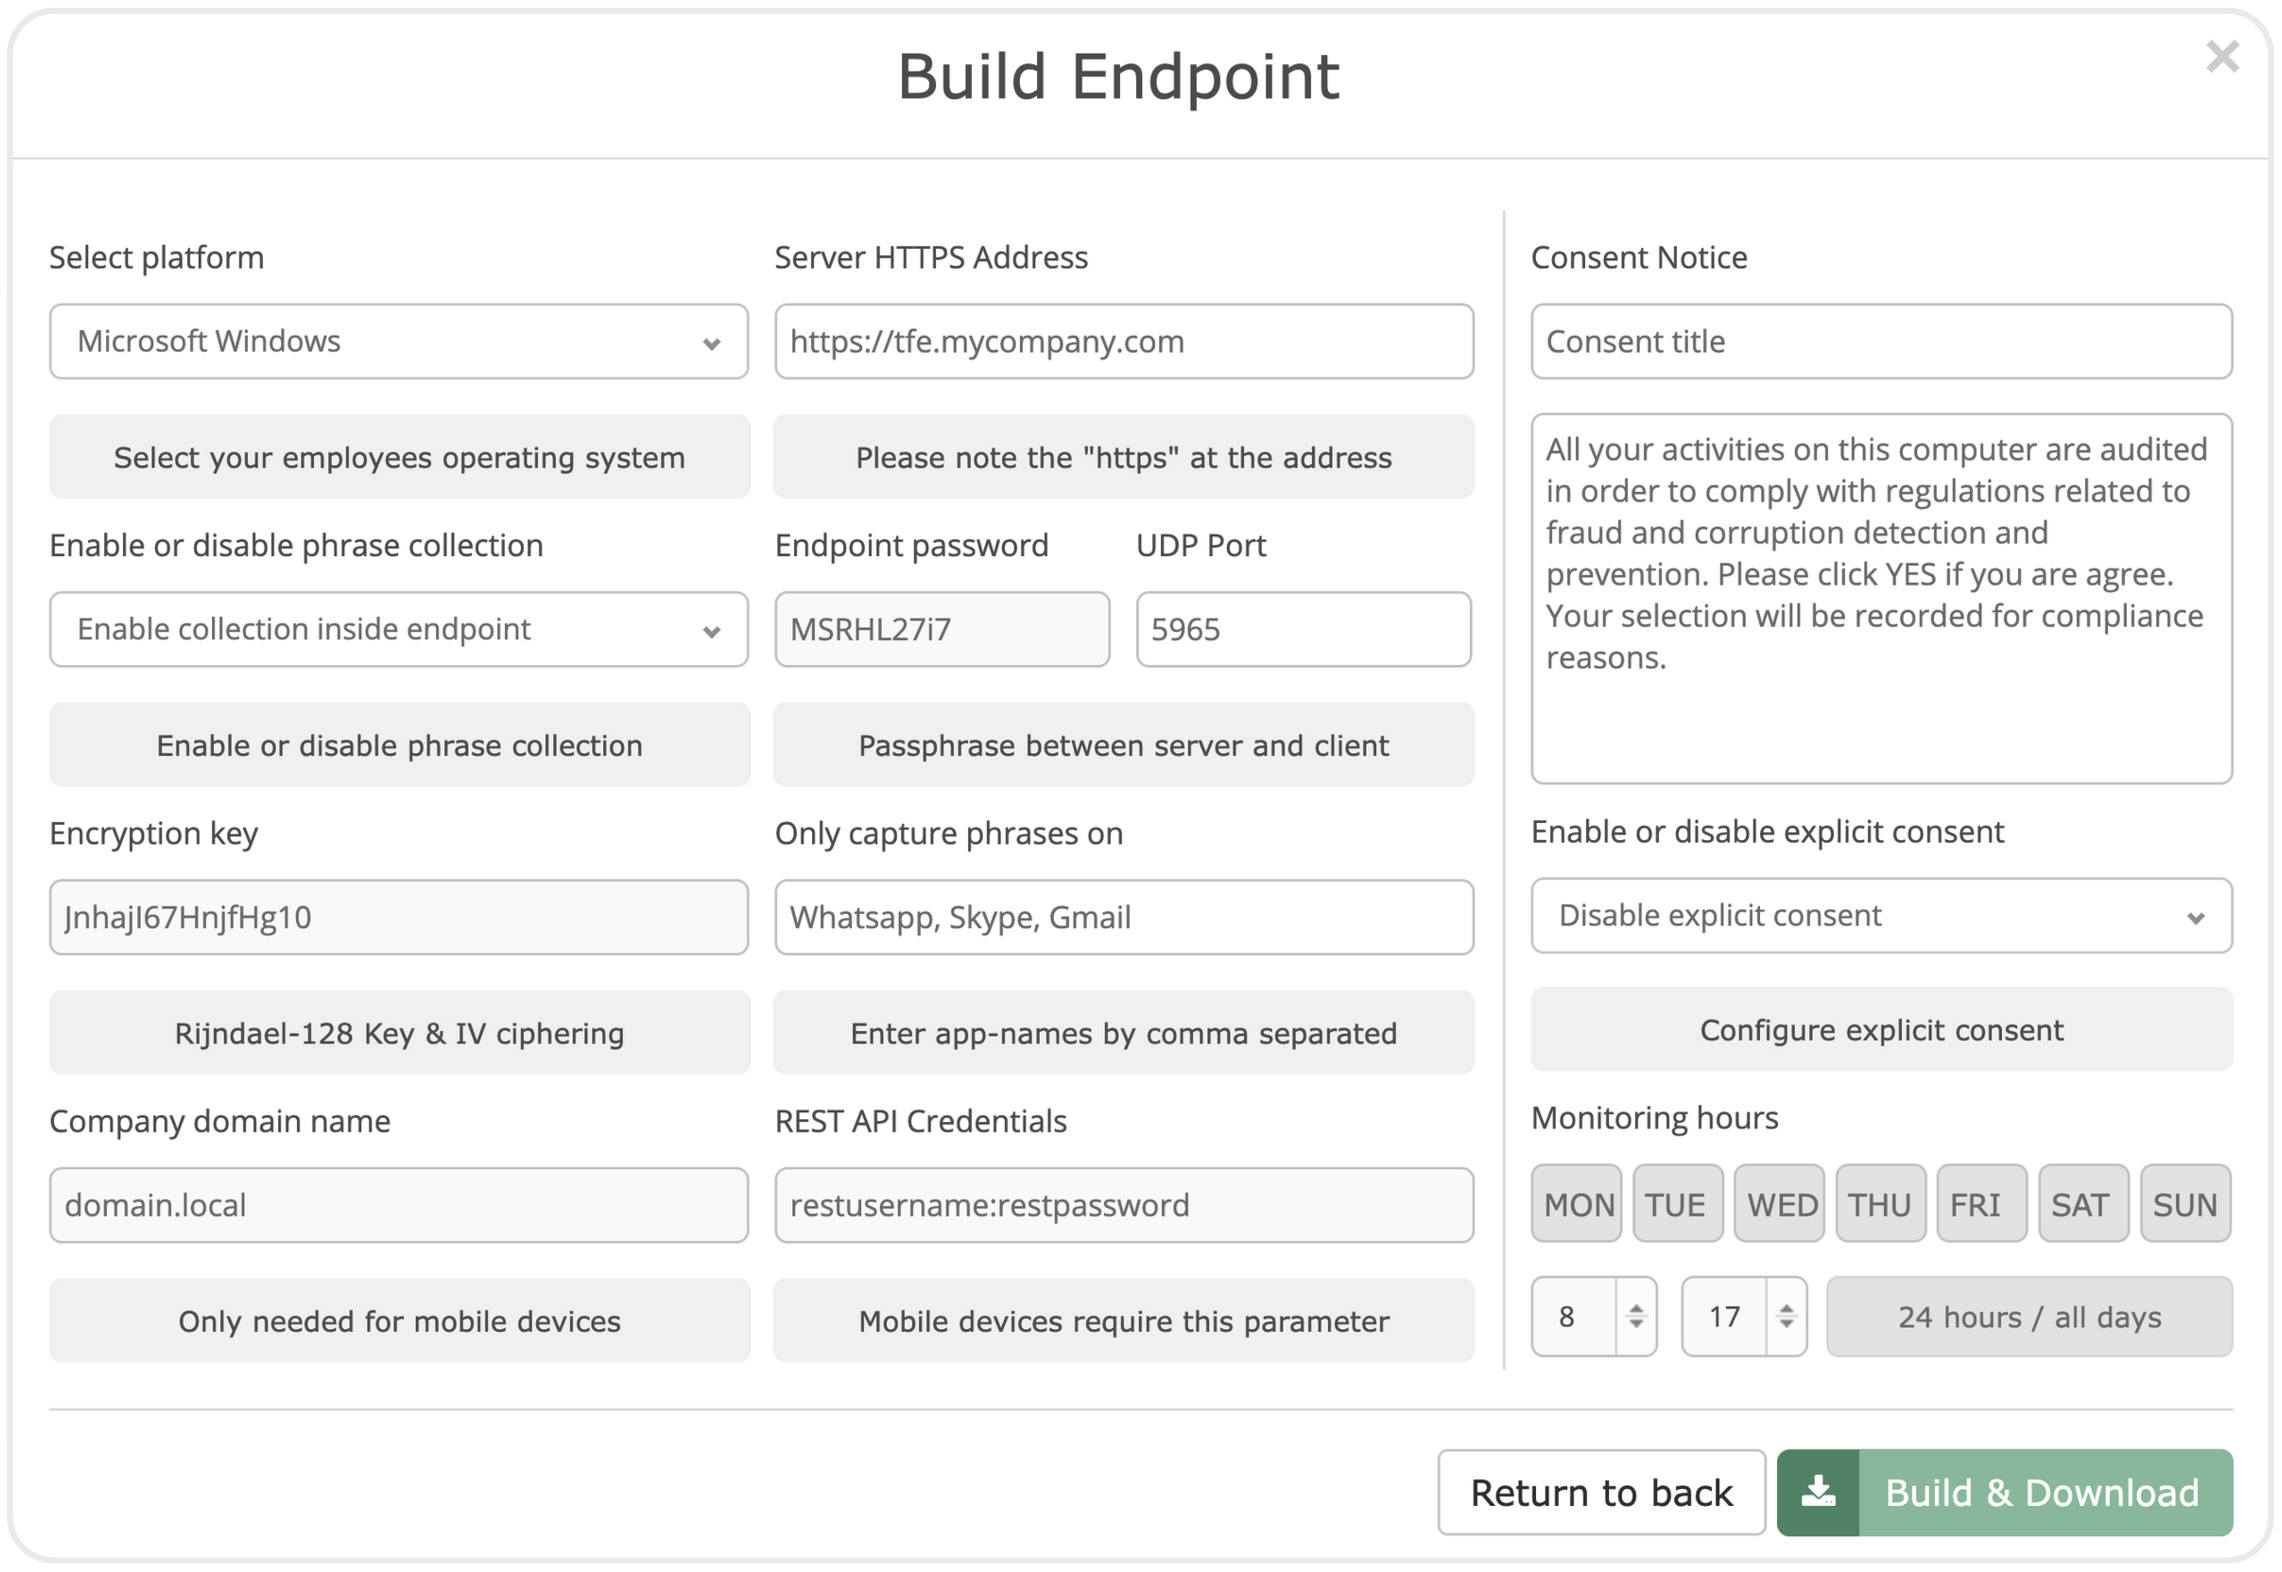
Task: Toggle MON monitoring day
Action: click(1576, 1203)
